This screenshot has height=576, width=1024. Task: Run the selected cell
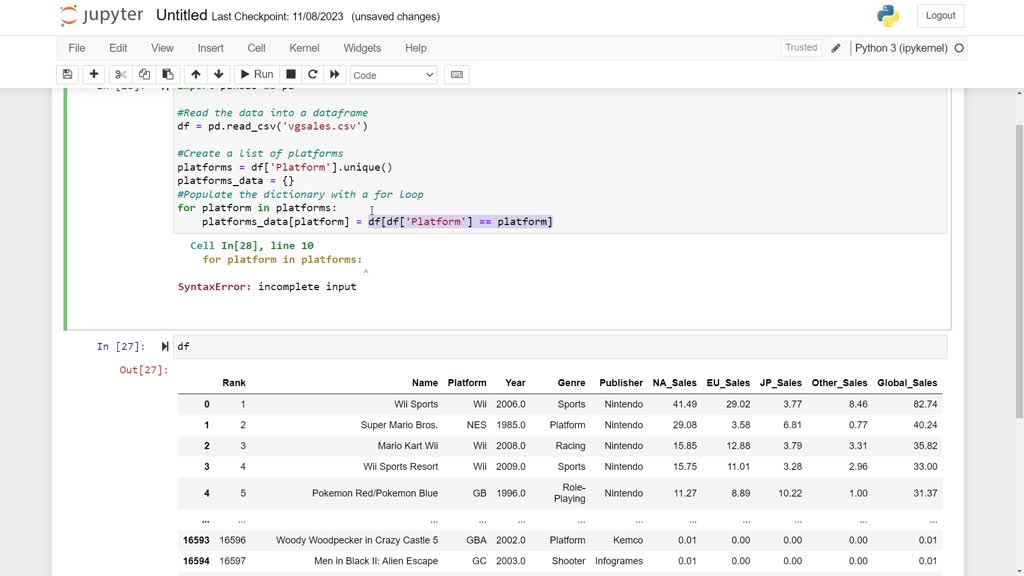[257, 74]
